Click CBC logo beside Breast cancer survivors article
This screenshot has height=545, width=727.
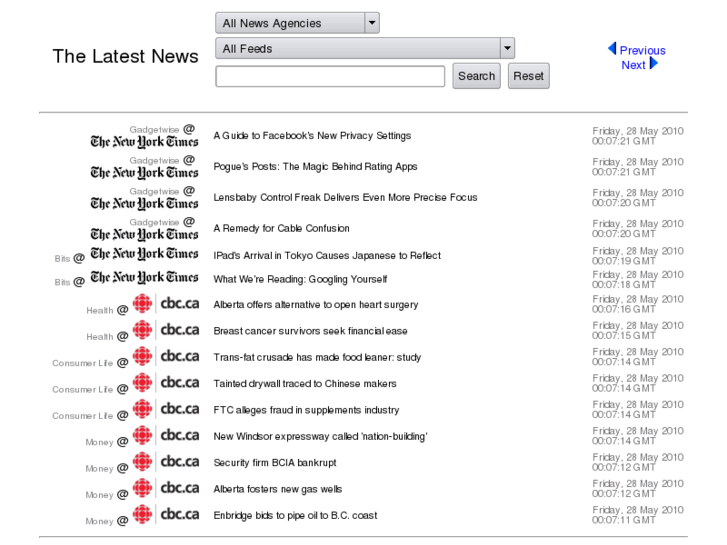point(166,330)
